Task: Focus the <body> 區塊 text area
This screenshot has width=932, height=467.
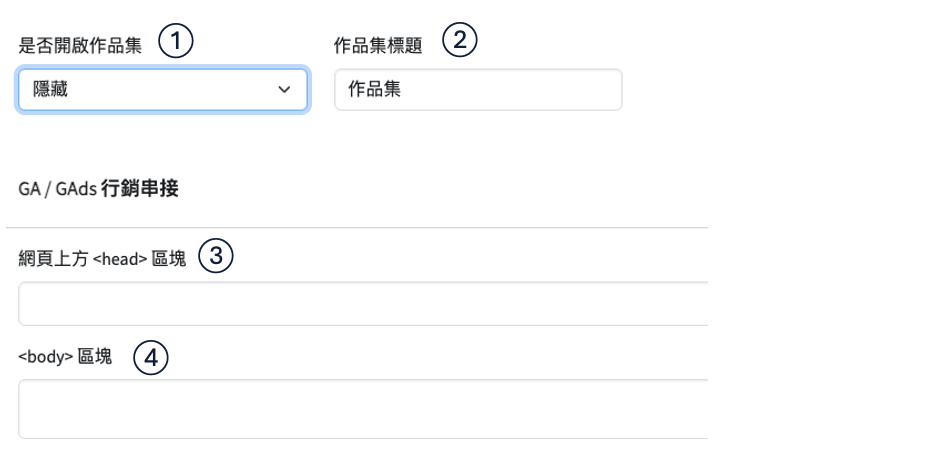Action: (x=364, y=408)
